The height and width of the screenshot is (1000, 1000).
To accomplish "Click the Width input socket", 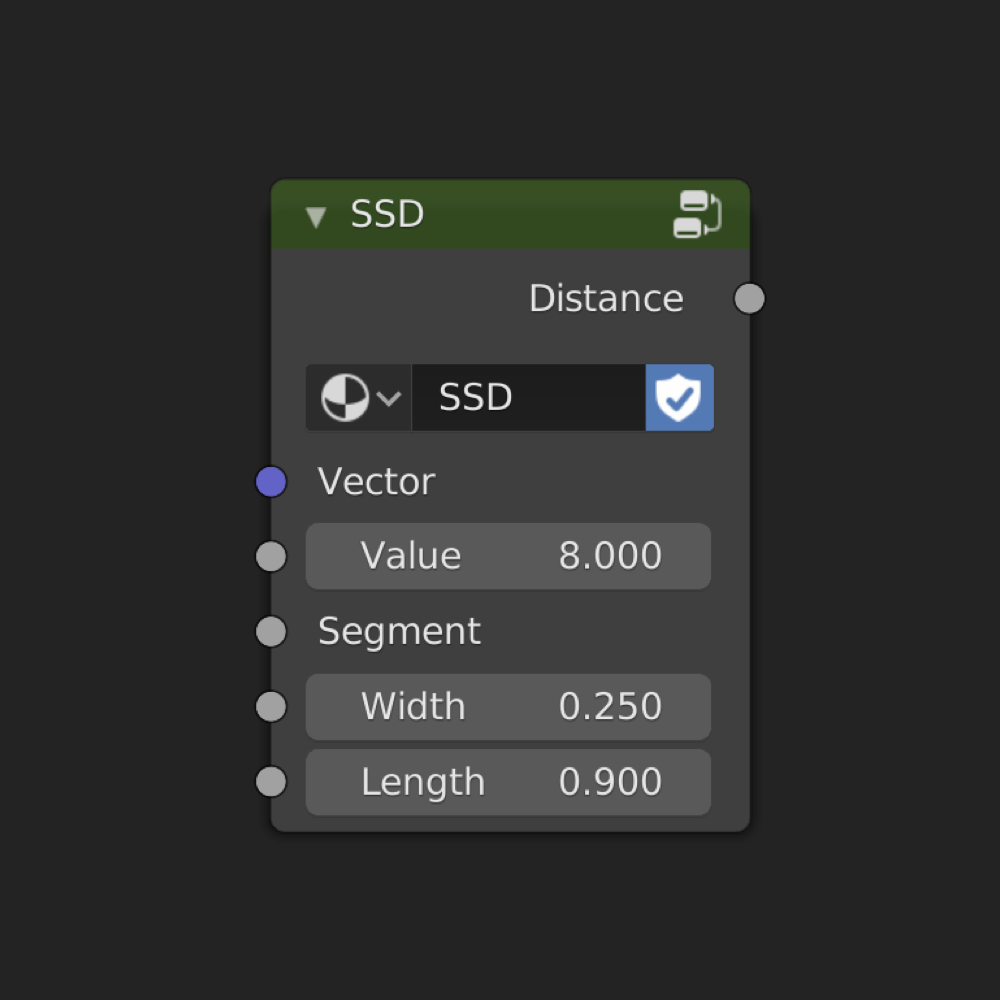I will tap(271, 707).
